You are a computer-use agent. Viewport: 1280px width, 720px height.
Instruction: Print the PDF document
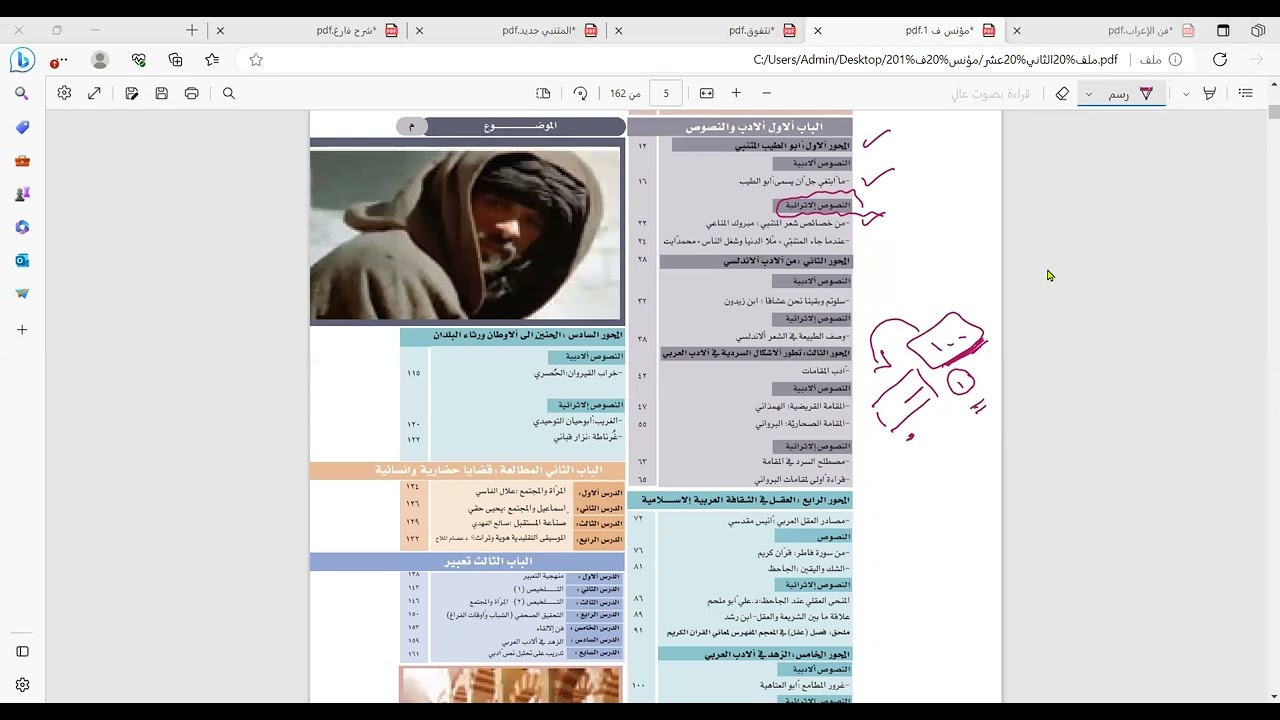pyautogui.click(x=191, y=93)
